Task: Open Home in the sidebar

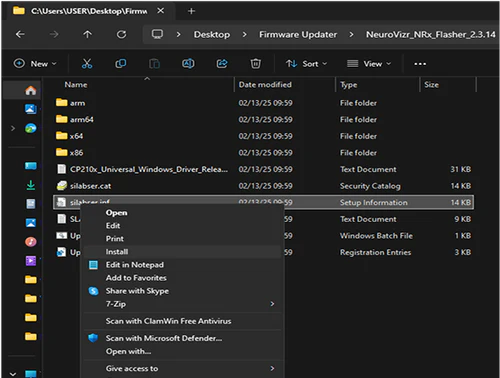Action: (31, 90)
